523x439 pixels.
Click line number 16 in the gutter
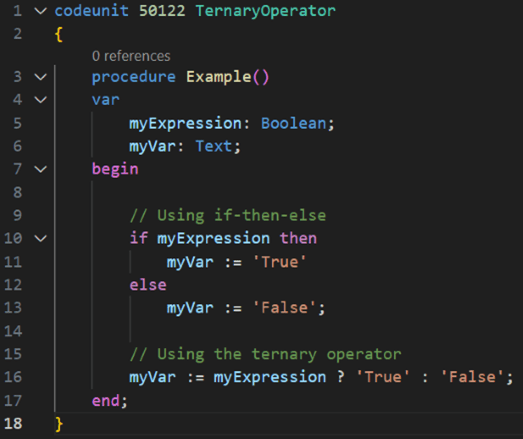click(13, 377)
